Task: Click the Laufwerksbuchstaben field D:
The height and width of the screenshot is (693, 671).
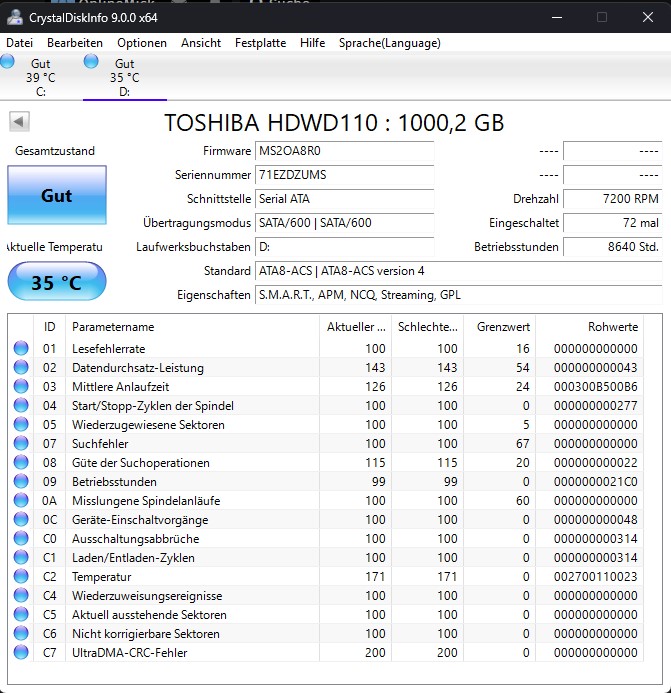Action: pyautogui.click(x=344, y=247)
